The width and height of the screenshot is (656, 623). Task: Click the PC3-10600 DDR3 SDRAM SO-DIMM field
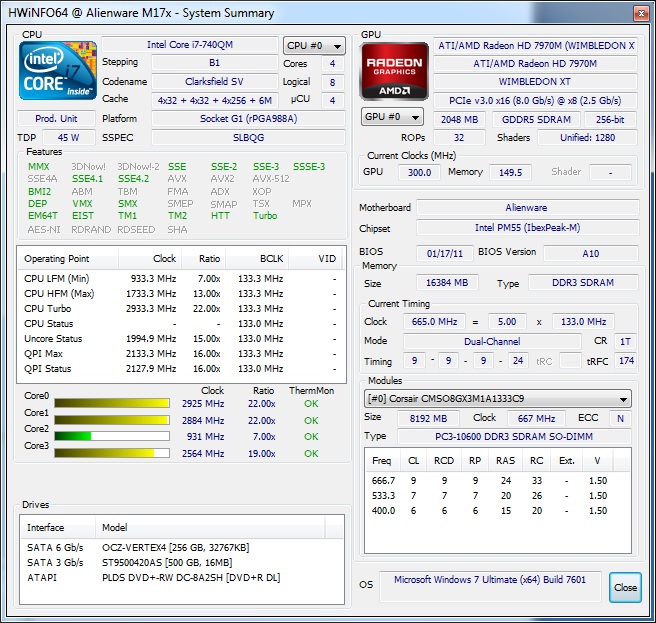[514, 437]
